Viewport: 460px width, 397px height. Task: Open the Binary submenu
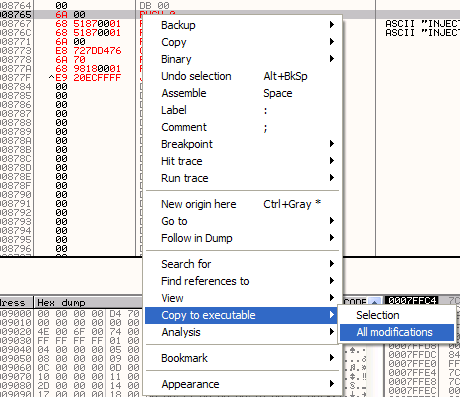click(x=242, y=59)
